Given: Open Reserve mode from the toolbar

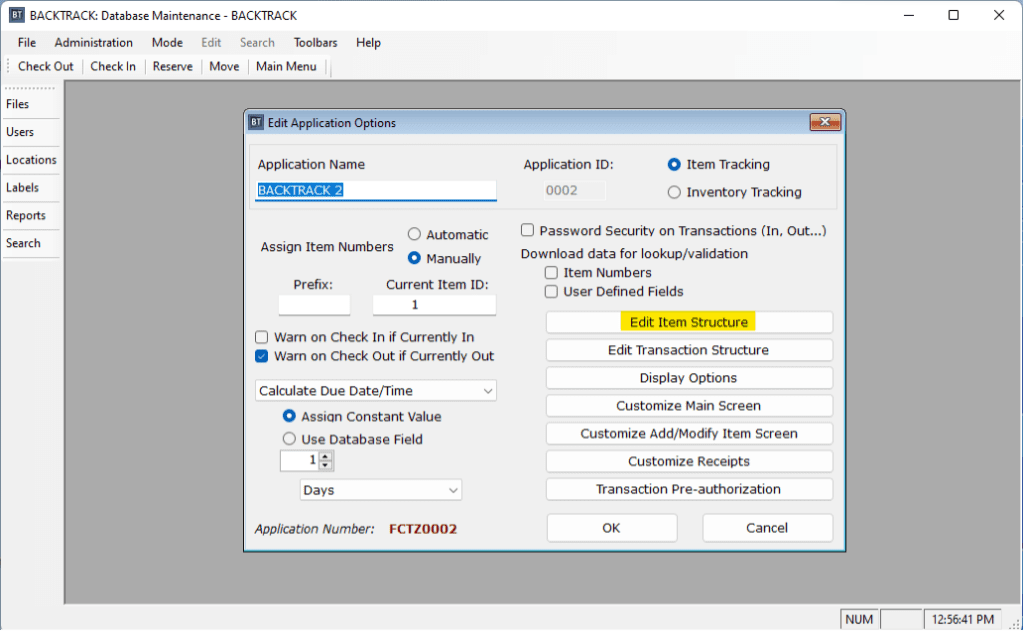Looking at the screenshot, I should coord(172,66).
